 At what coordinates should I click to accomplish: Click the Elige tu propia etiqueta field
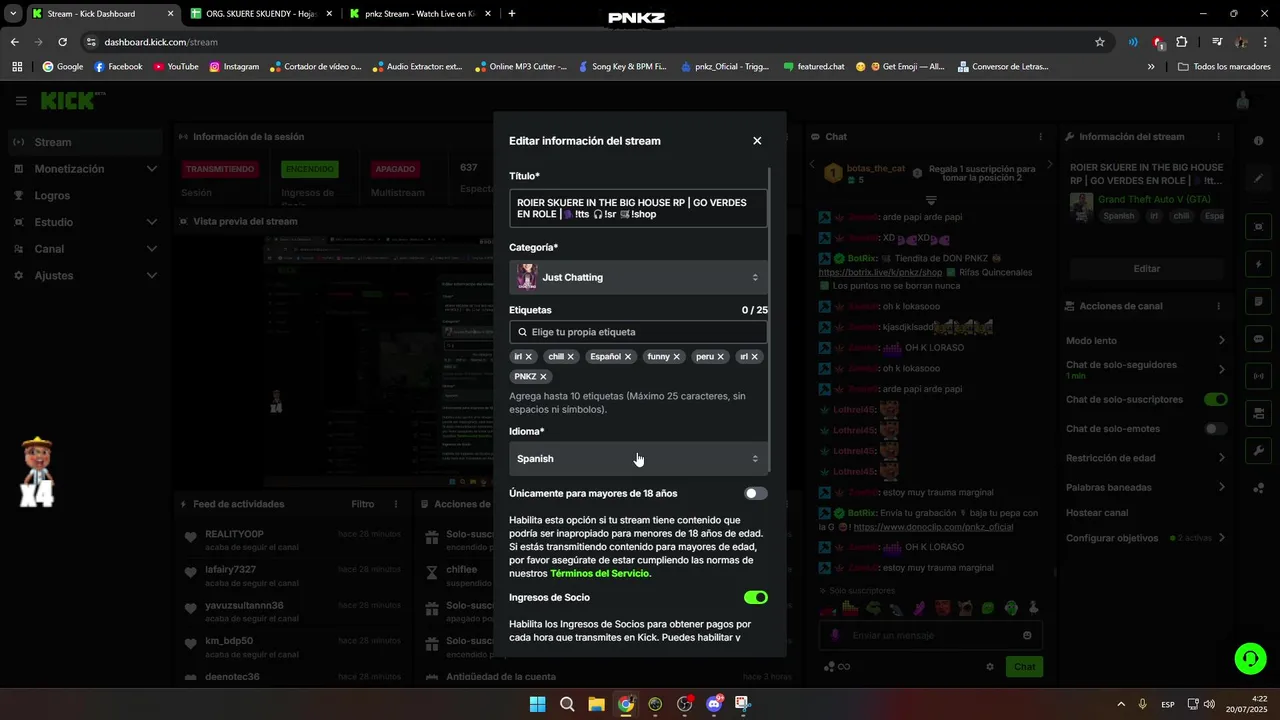tap(638, 332)
